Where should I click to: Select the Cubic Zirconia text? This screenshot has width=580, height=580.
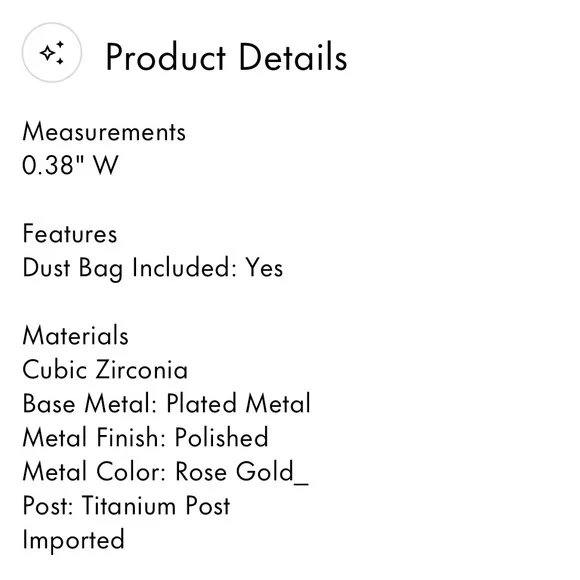click(x=105, y=370)
